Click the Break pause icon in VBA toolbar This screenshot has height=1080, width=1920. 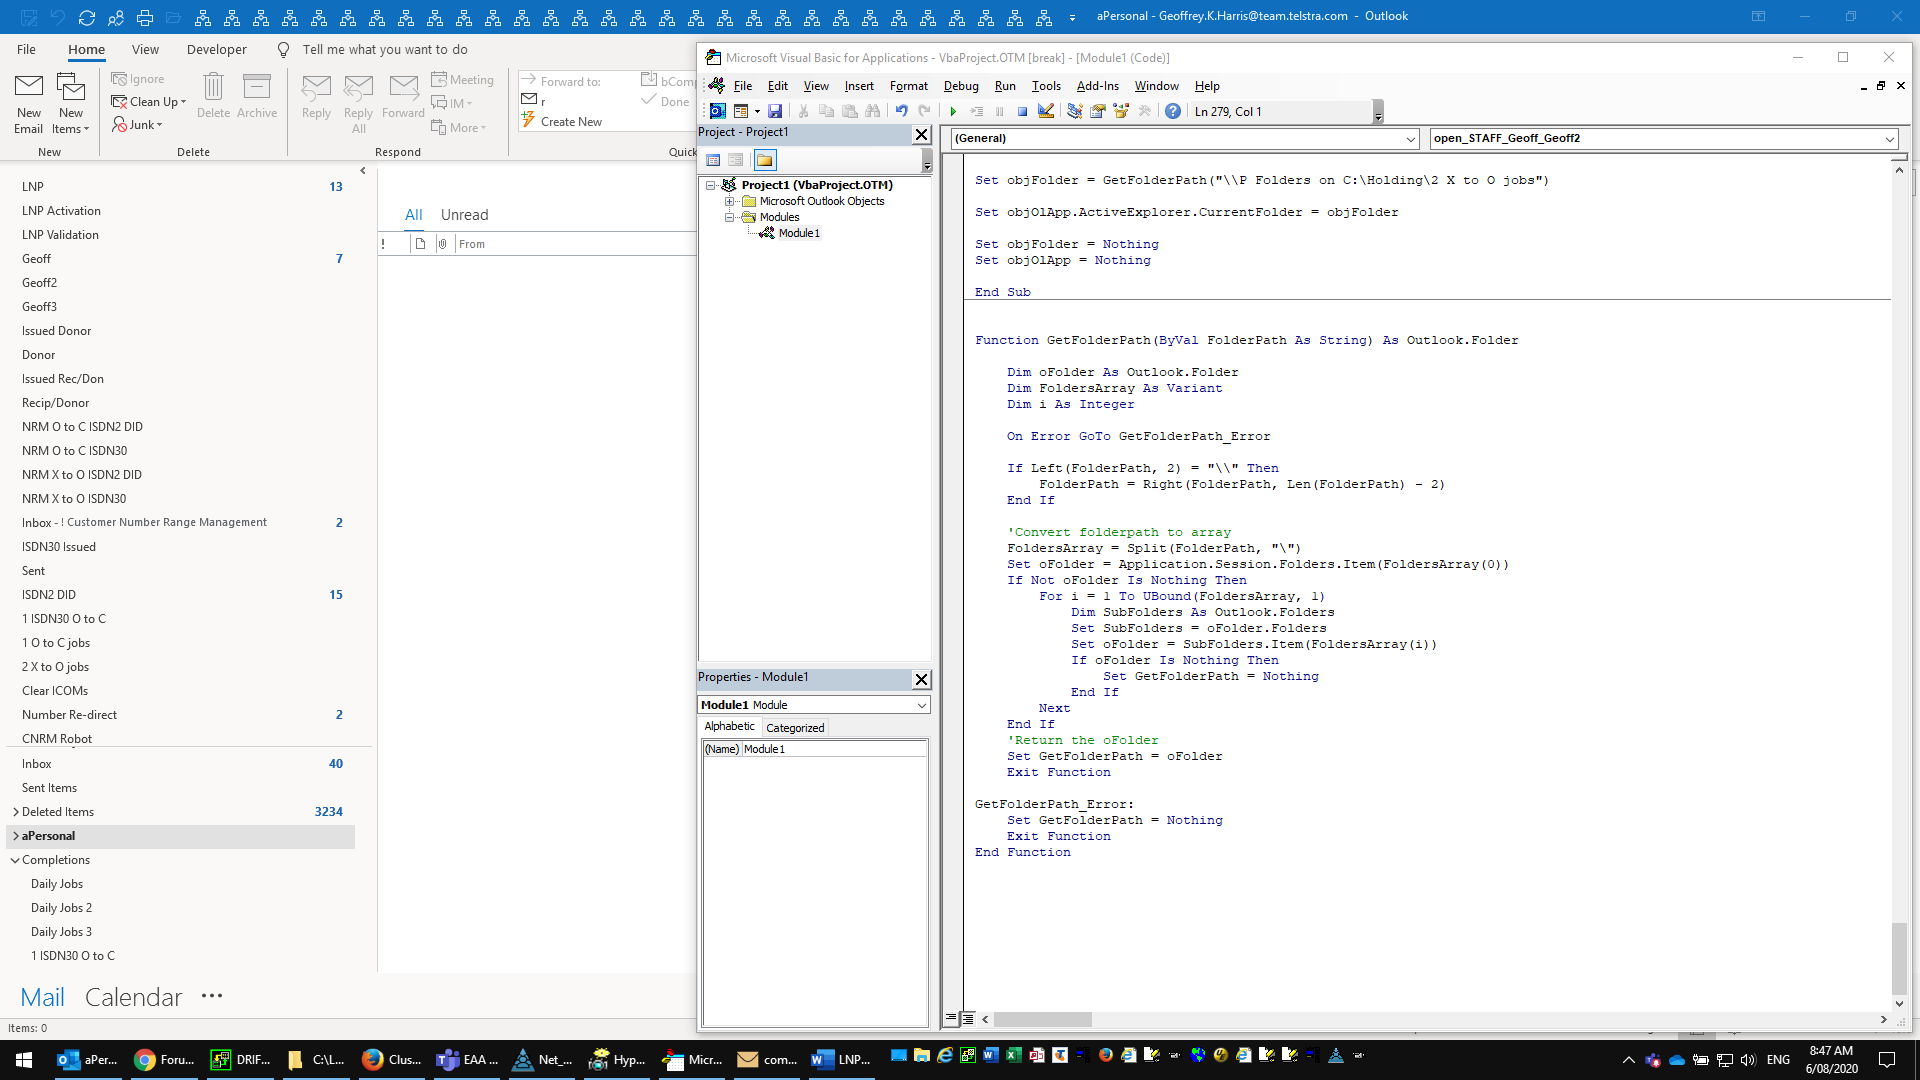point(999,111)
